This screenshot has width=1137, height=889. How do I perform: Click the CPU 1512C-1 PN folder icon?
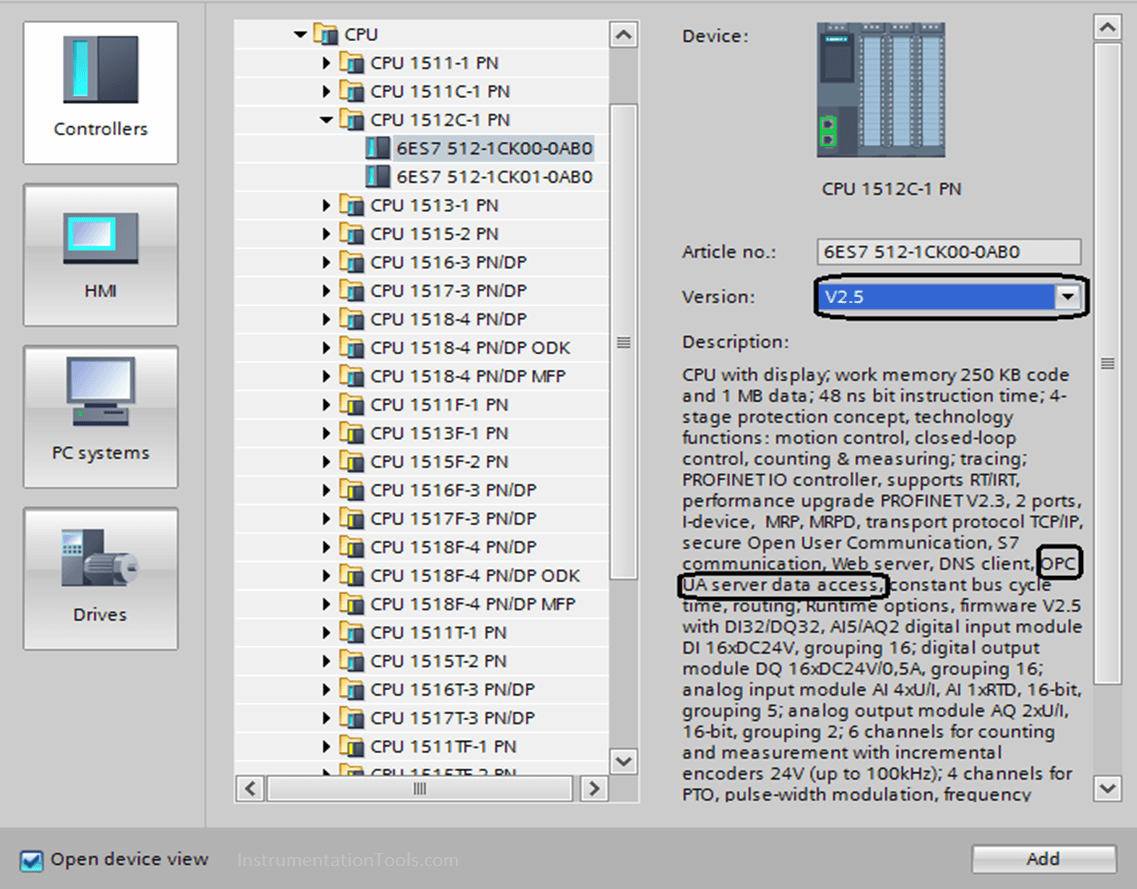[x=352, y=120]
